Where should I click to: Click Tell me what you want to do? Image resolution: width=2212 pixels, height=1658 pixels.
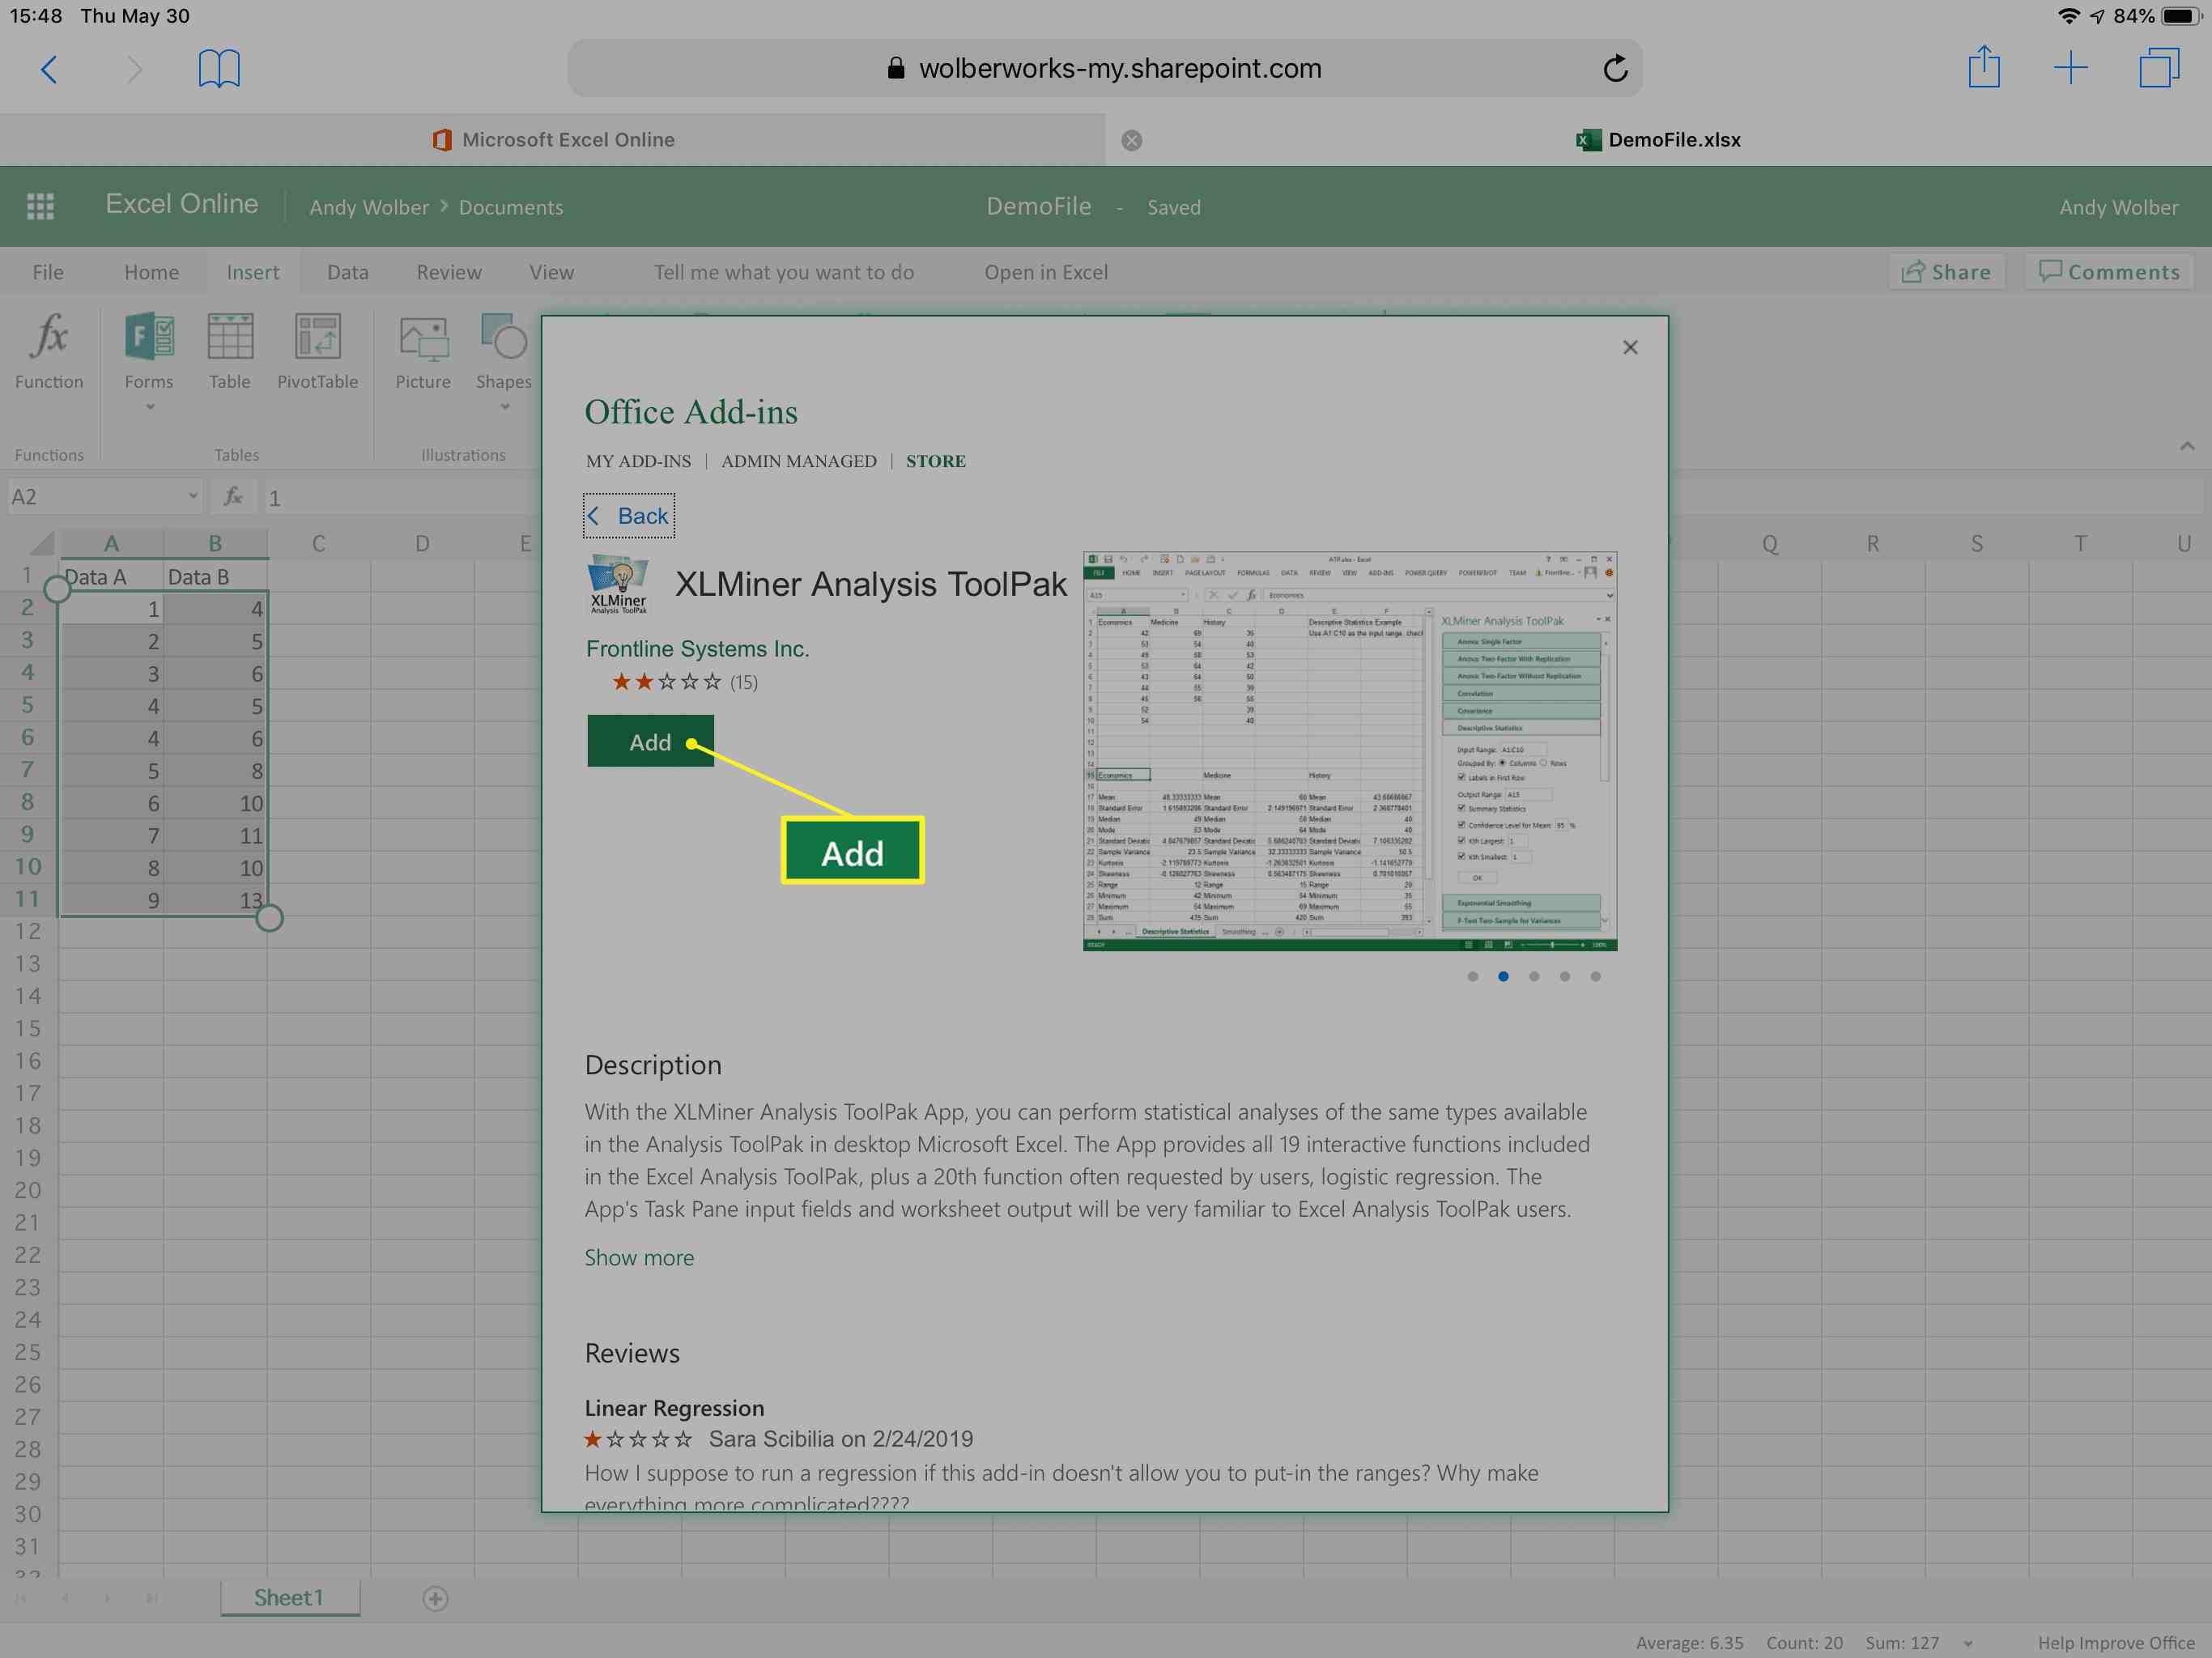(x=783, y=272)
